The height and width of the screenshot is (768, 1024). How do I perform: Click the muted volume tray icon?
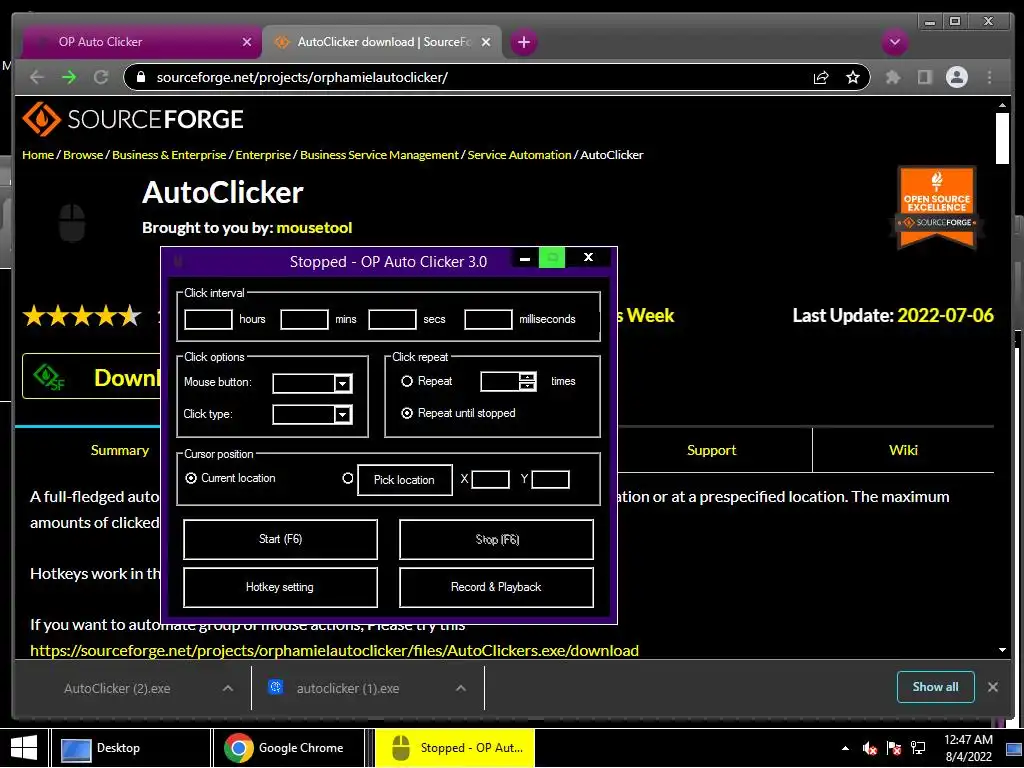[x=869, y=748]
